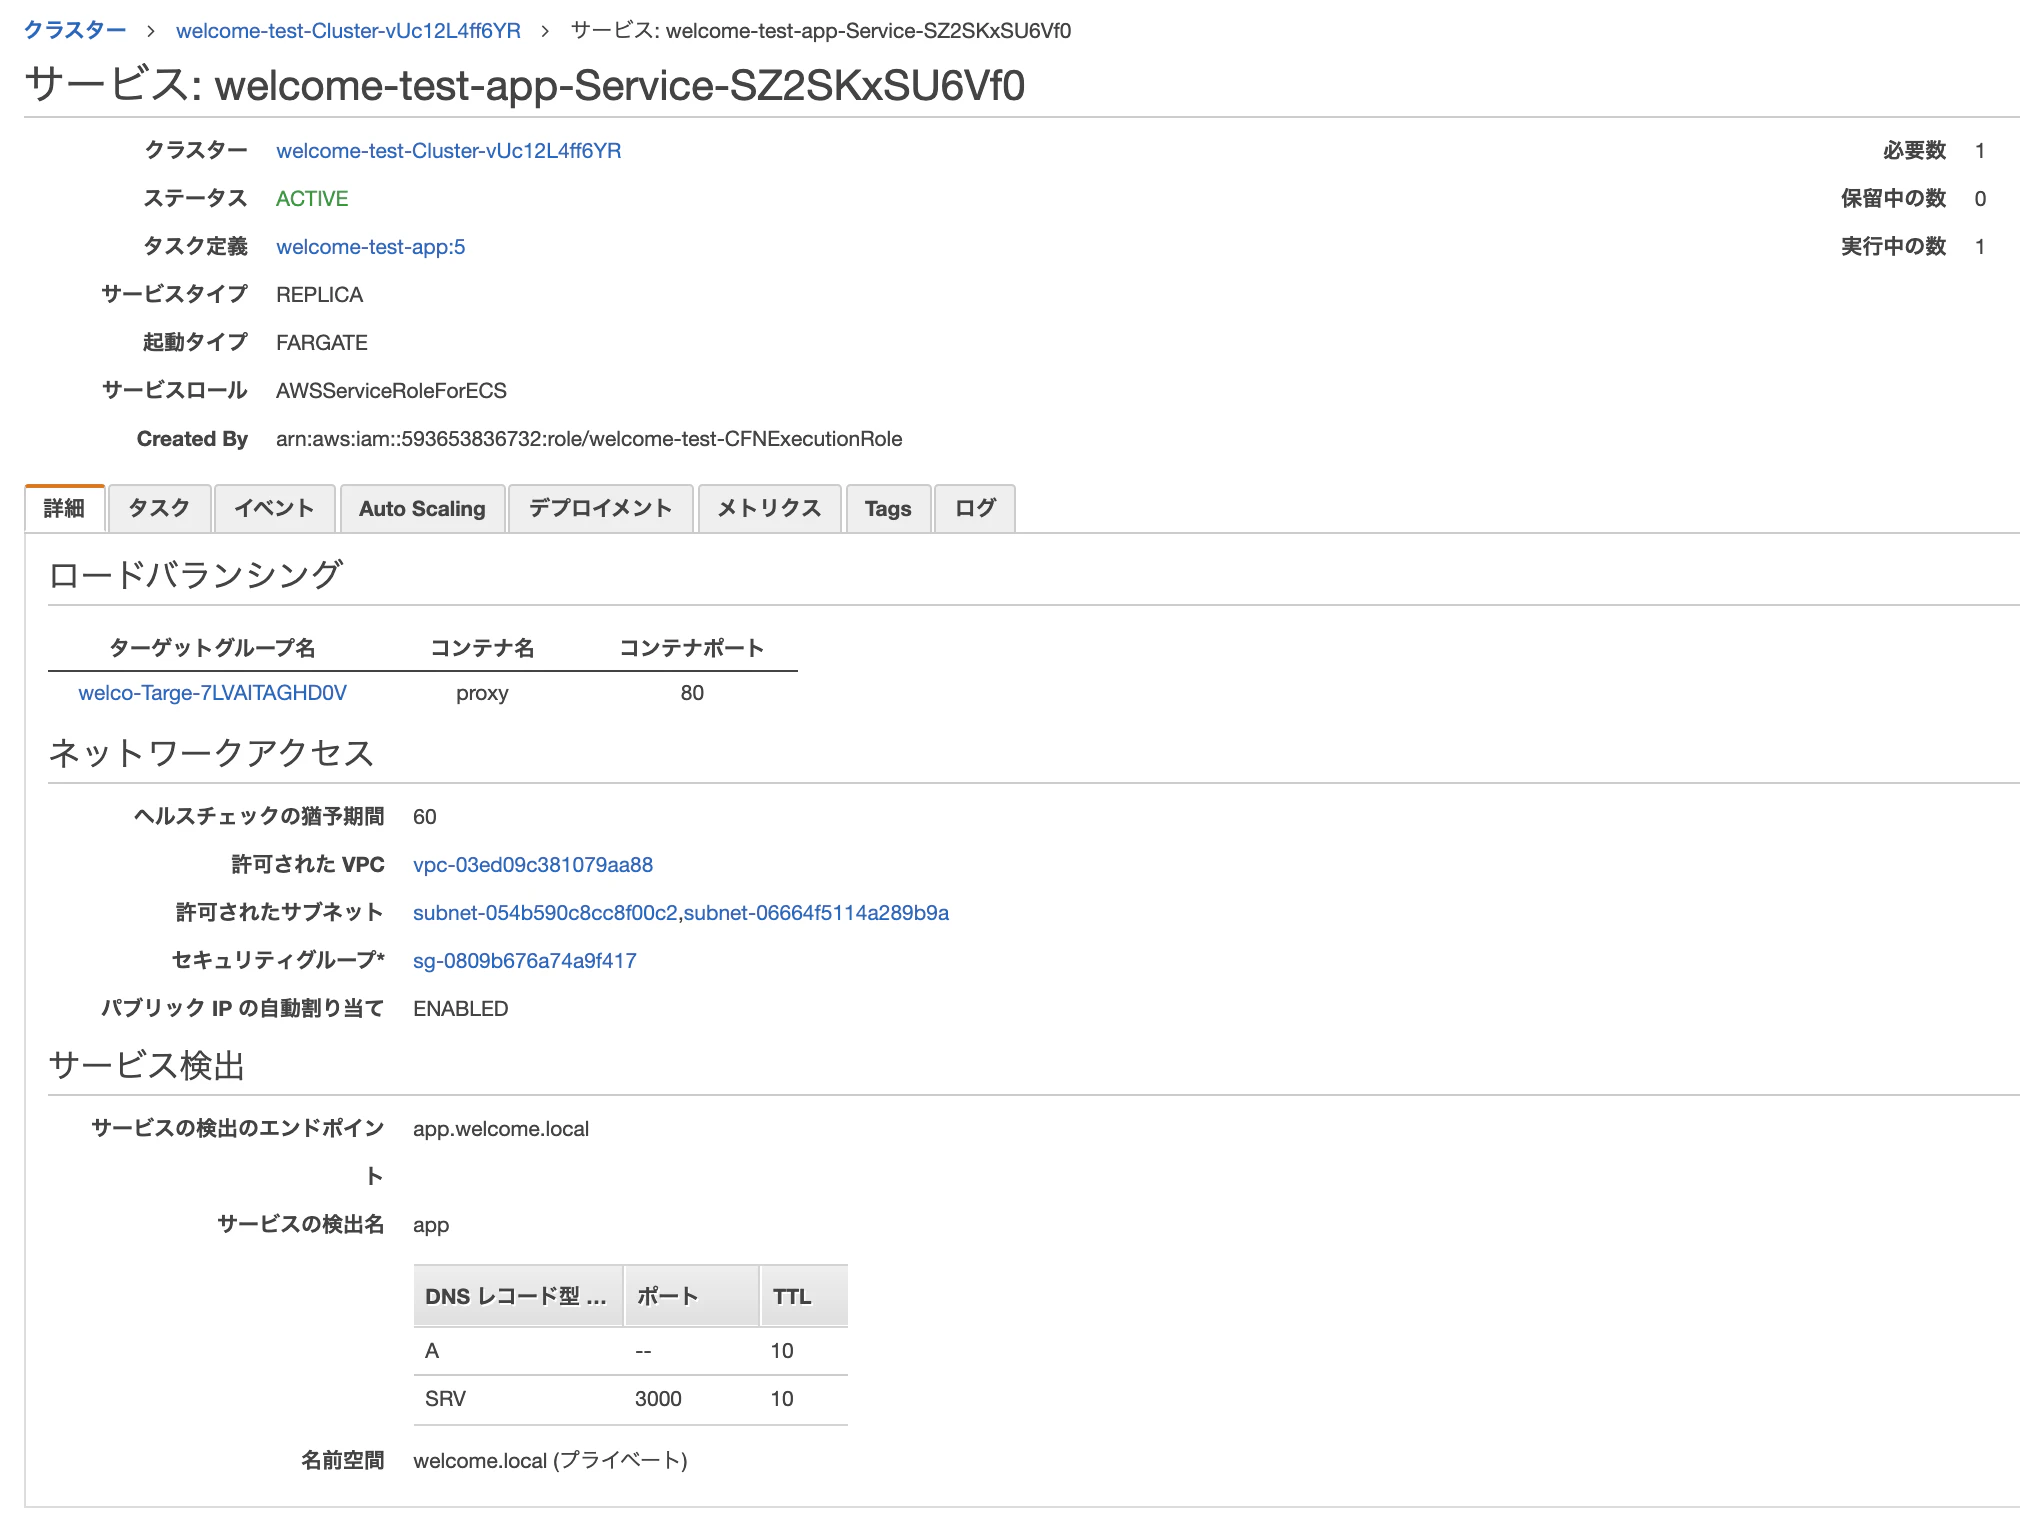2020x1530 pixels.
Task: Click the proxy container name cell
Action: point(482,693)
